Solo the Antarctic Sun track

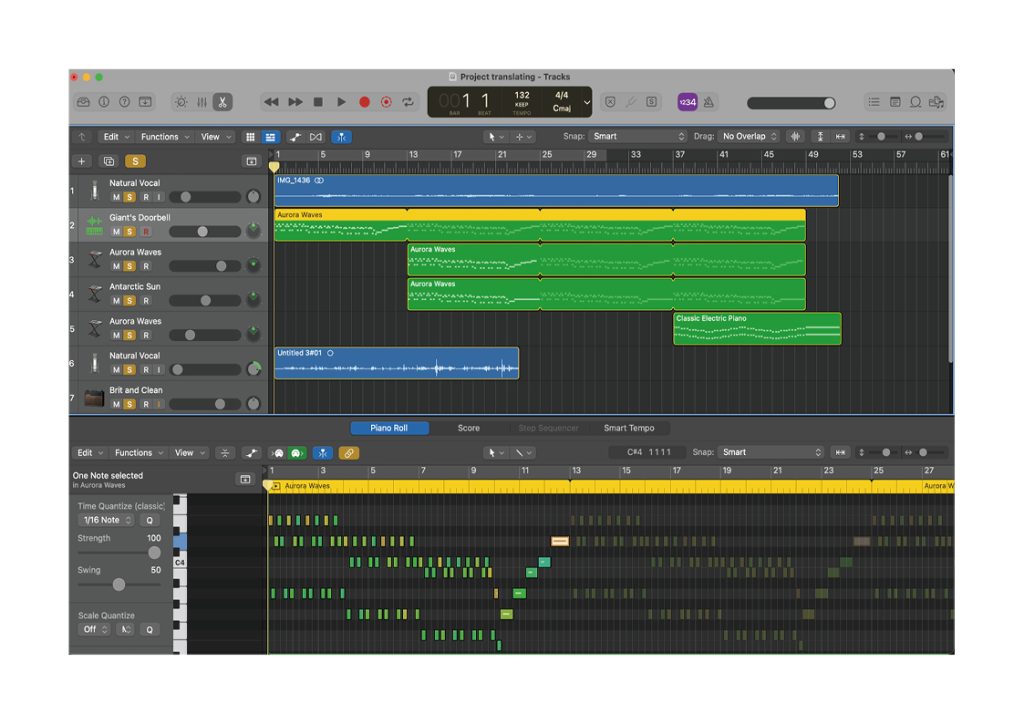click(130, 301)
